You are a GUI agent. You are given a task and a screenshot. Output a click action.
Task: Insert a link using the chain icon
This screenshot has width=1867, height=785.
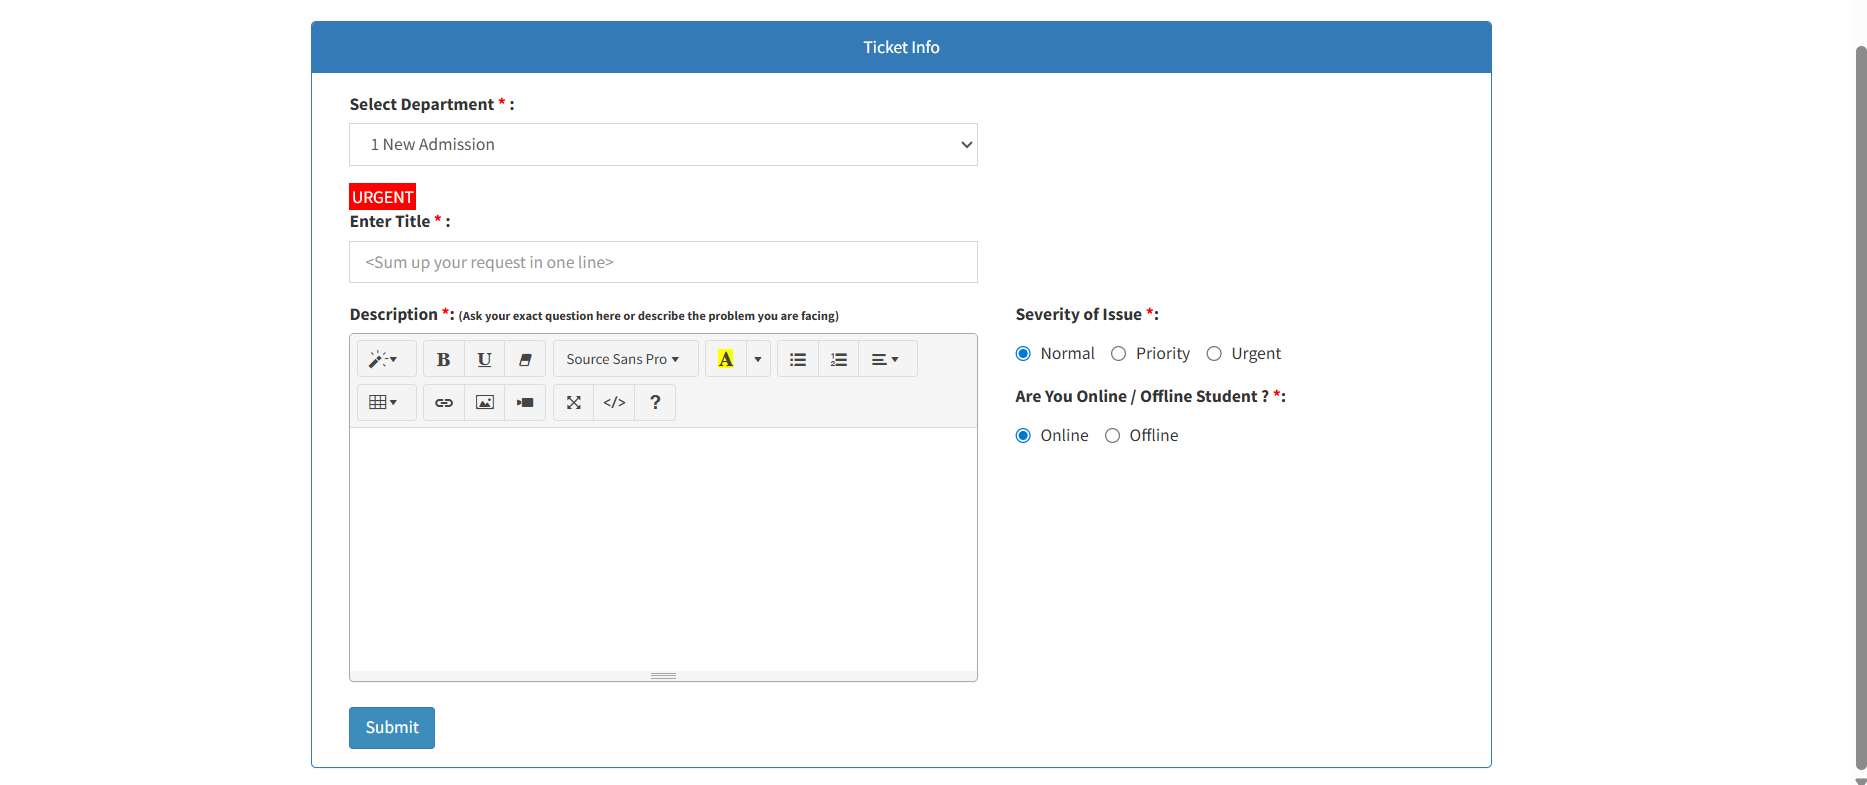click(x=444, y=402)
